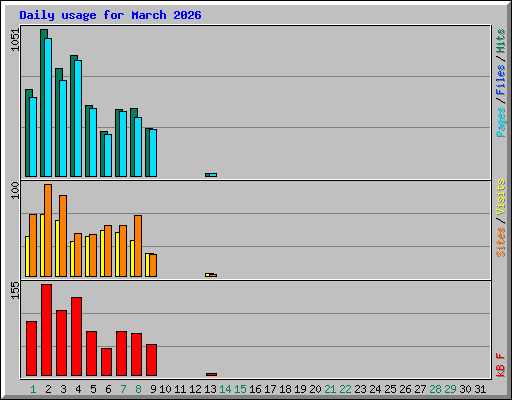
Task: Click day 12 label on the x-axis
Action: (x=195, y=389)
